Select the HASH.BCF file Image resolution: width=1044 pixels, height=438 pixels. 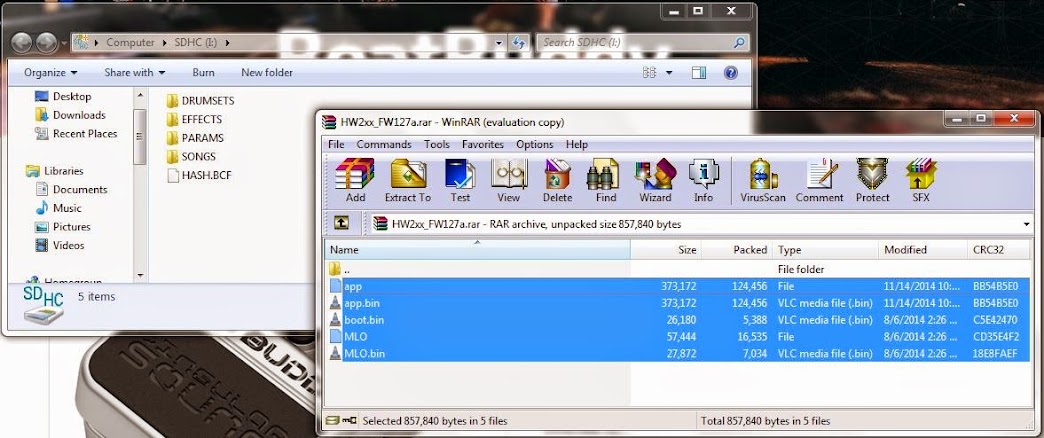[x=198, y=176]
